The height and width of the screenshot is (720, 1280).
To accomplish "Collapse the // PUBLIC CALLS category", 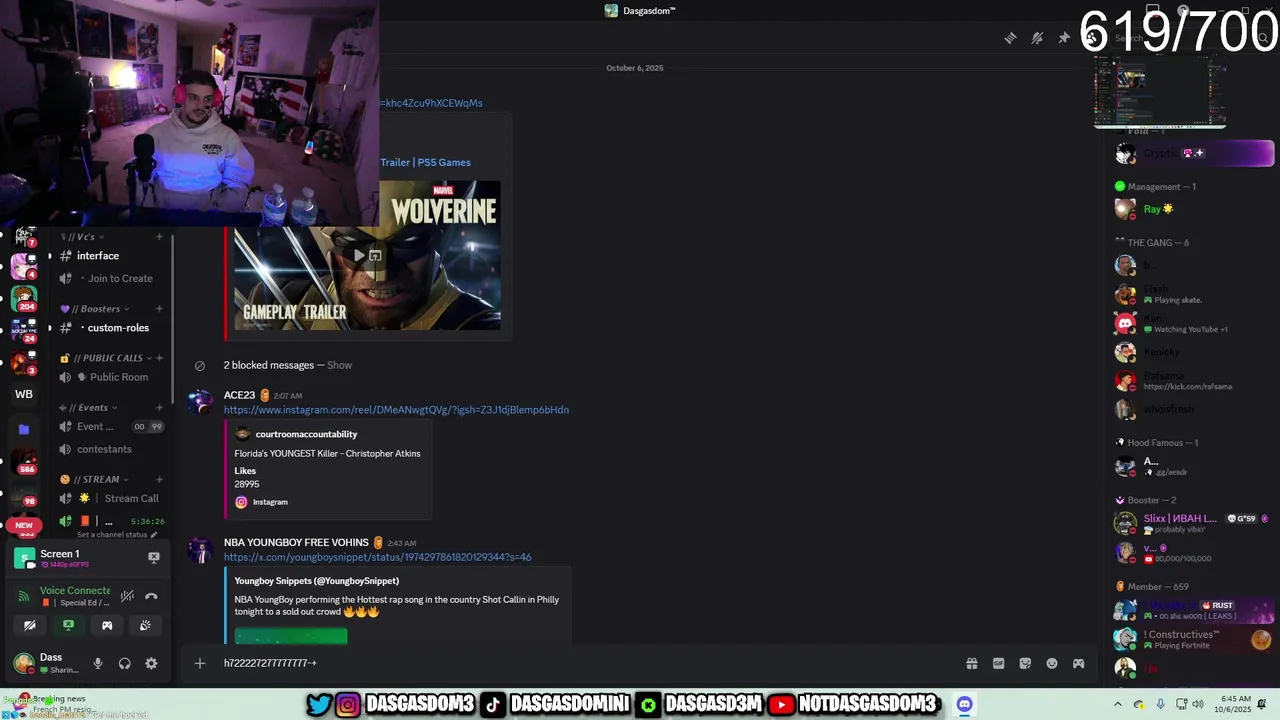I will tap(105, 358).
